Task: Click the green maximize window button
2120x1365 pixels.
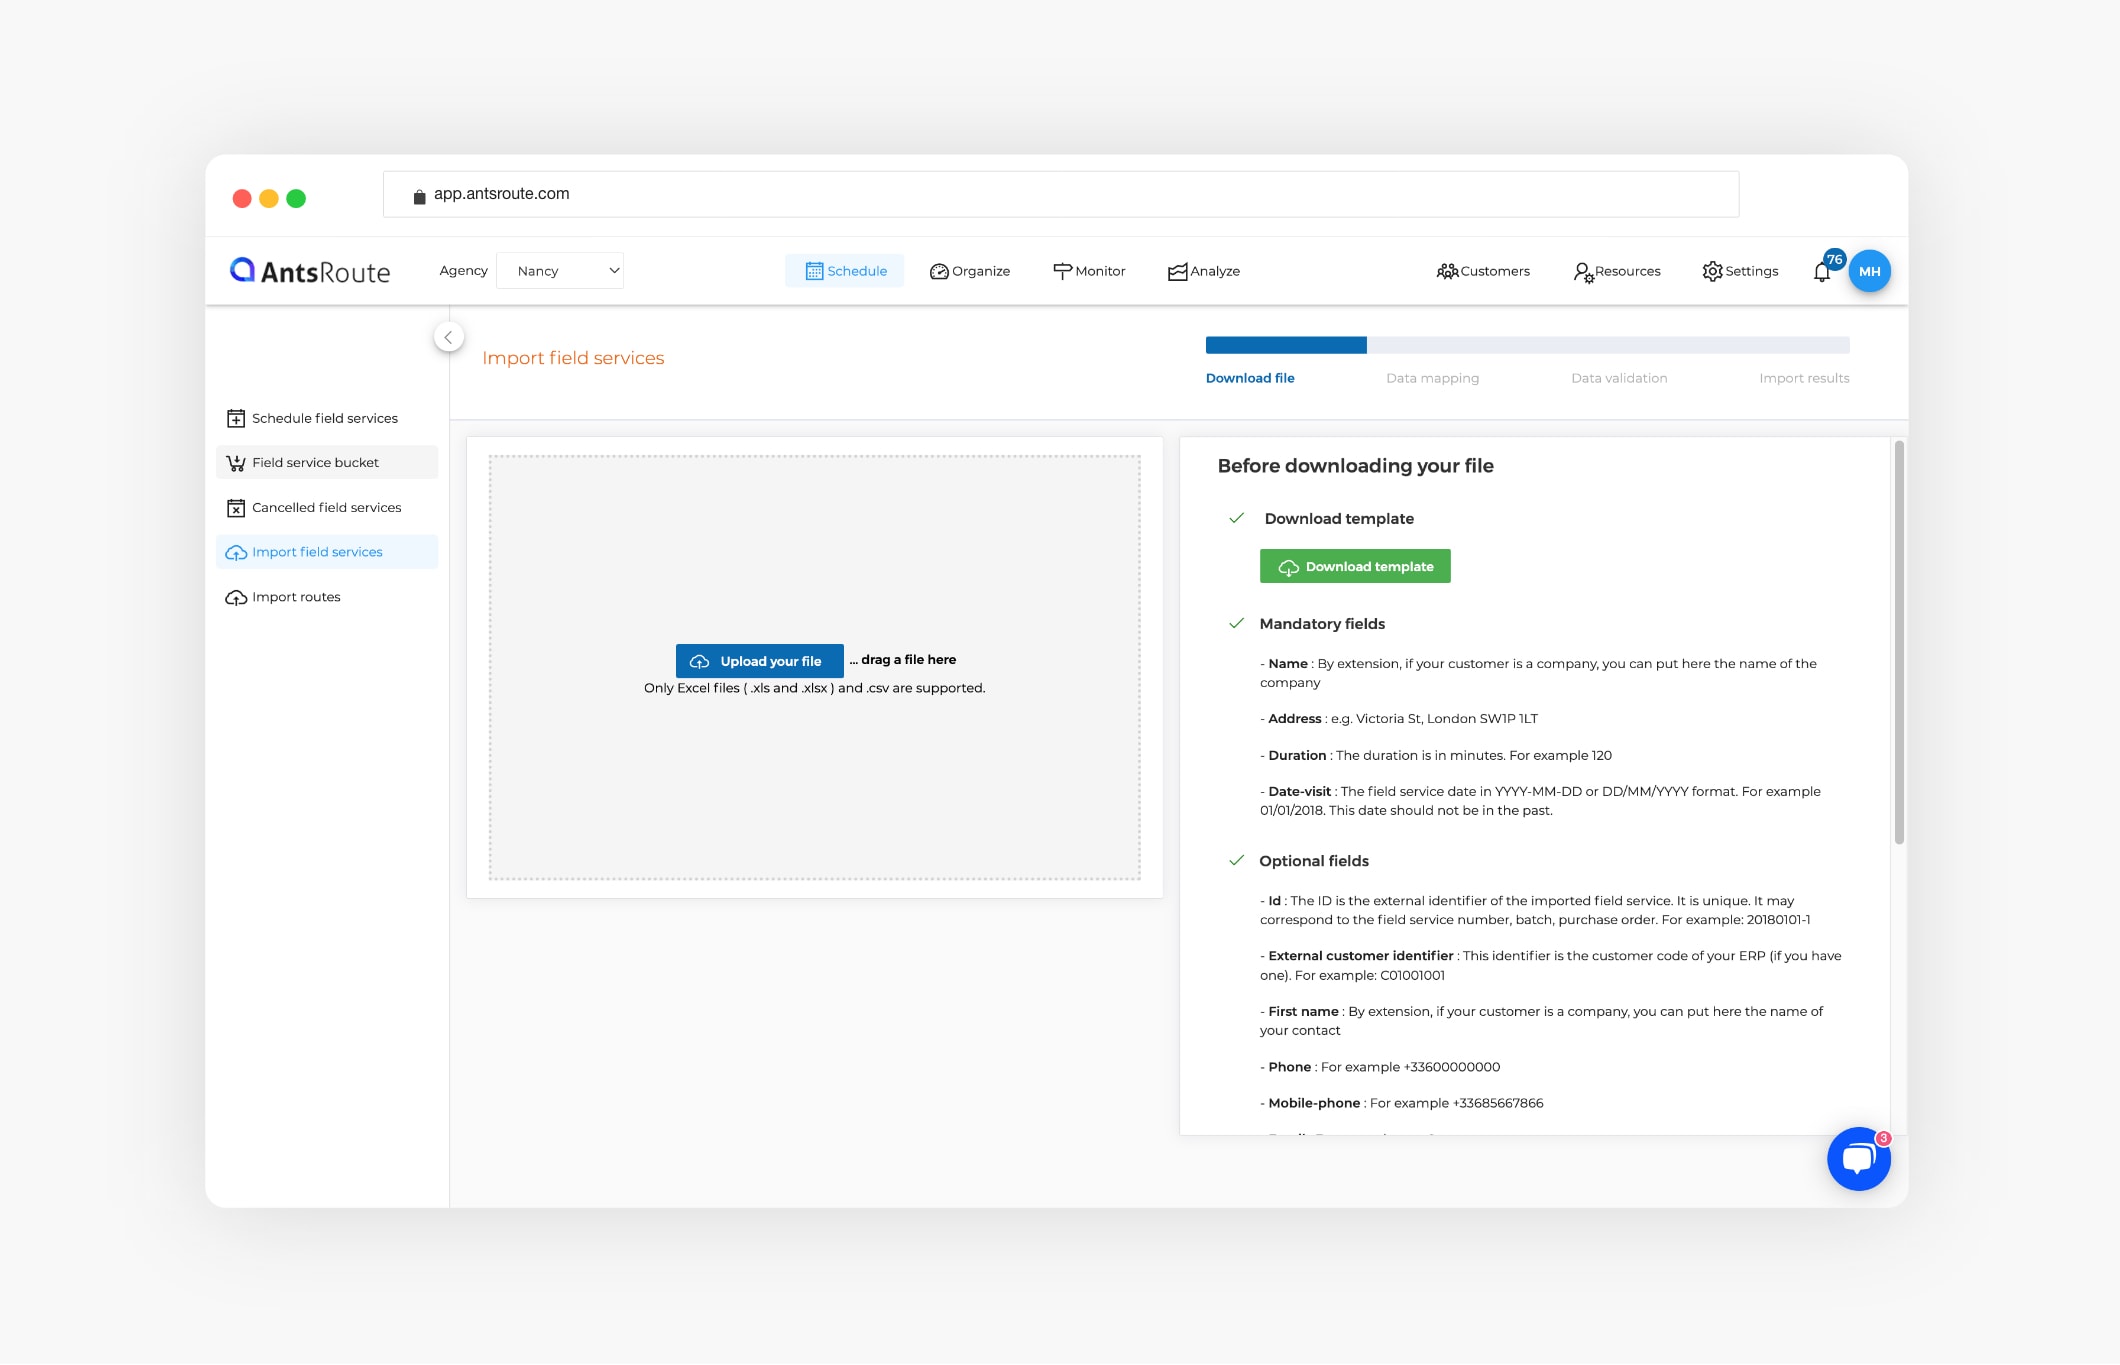Action: [x=296, y=198]
